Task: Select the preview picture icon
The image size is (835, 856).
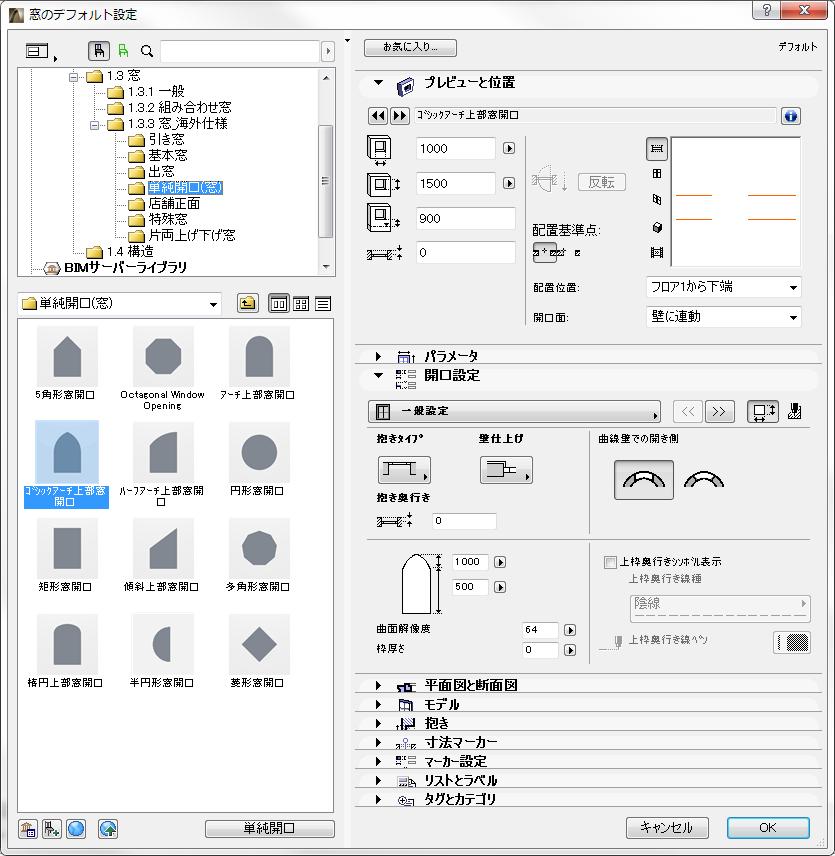Action: [657, 252]
